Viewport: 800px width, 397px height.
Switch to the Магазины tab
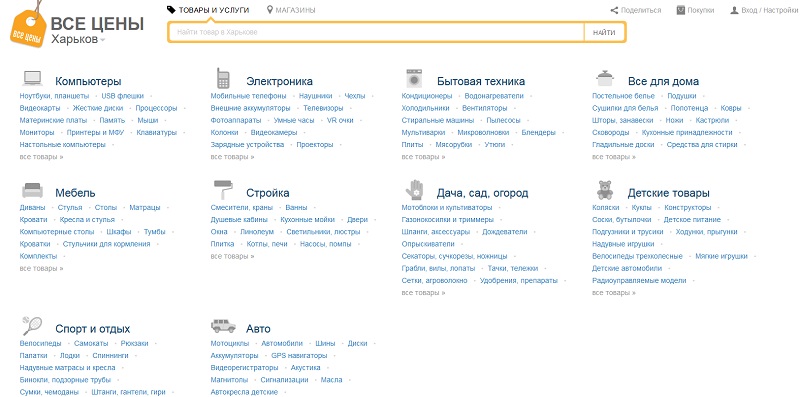(291, 10)
